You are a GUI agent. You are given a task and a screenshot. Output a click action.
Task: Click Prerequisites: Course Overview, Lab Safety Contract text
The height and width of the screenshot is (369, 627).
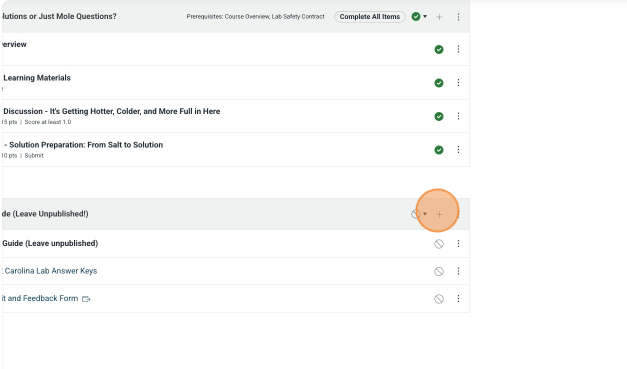tap(256, 17)
